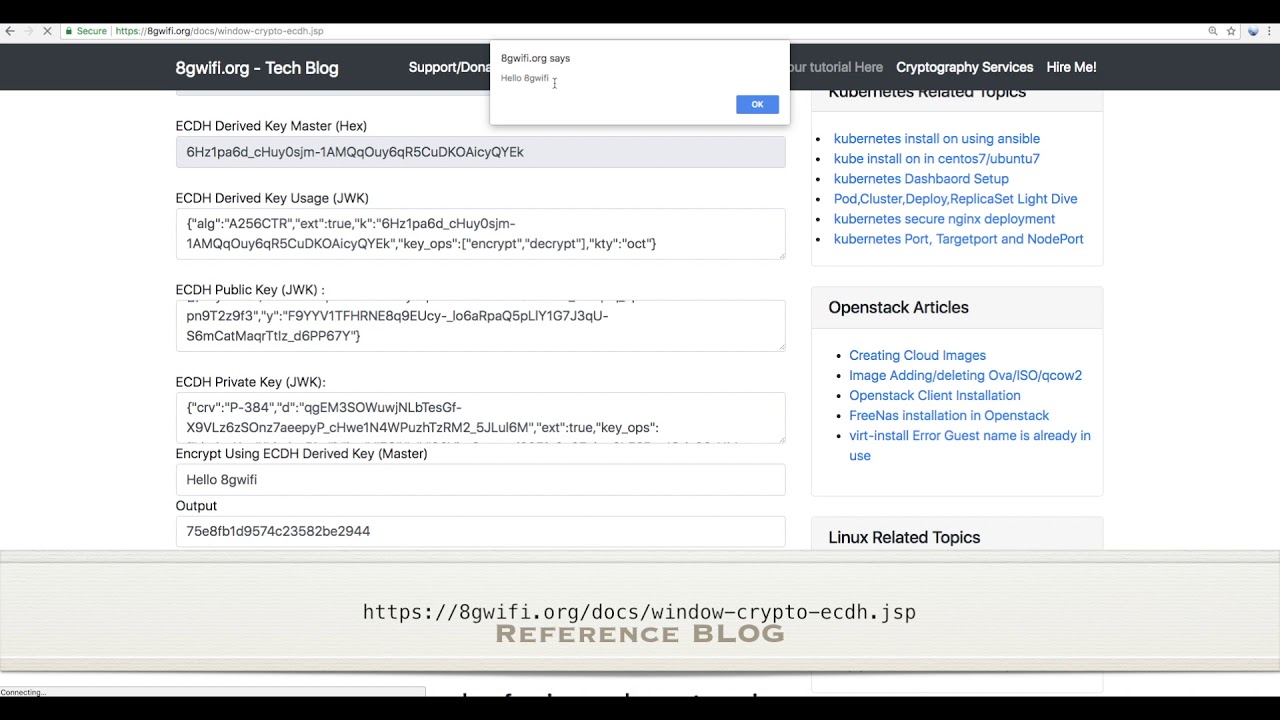Bookmark this page with the star icon
Viewport: 1280px width, 720px height.
(x=1231, y=31)
